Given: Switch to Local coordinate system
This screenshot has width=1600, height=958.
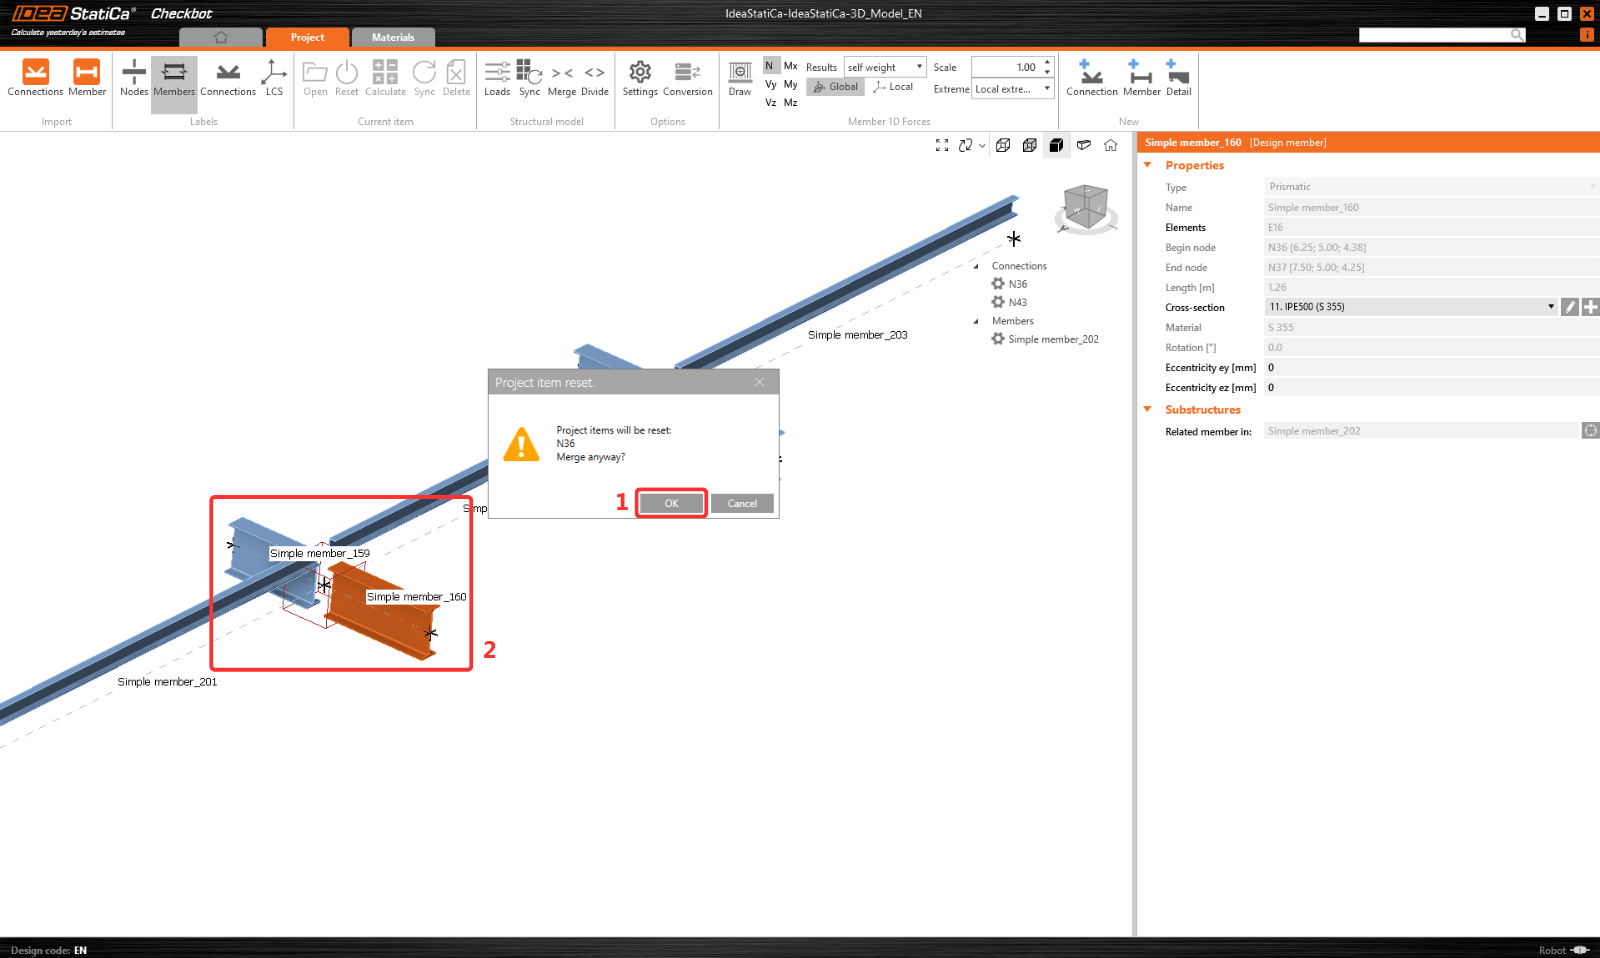Looking at the screenshot, I should 893,87.
